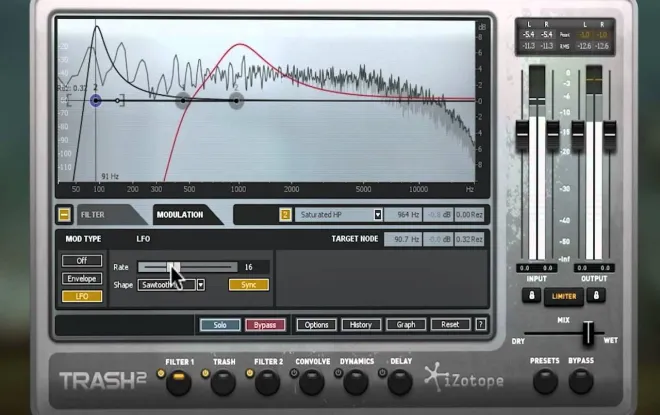Select the Delay module knob
Viewport: 660px width, 415px height.
click(400, 383)
